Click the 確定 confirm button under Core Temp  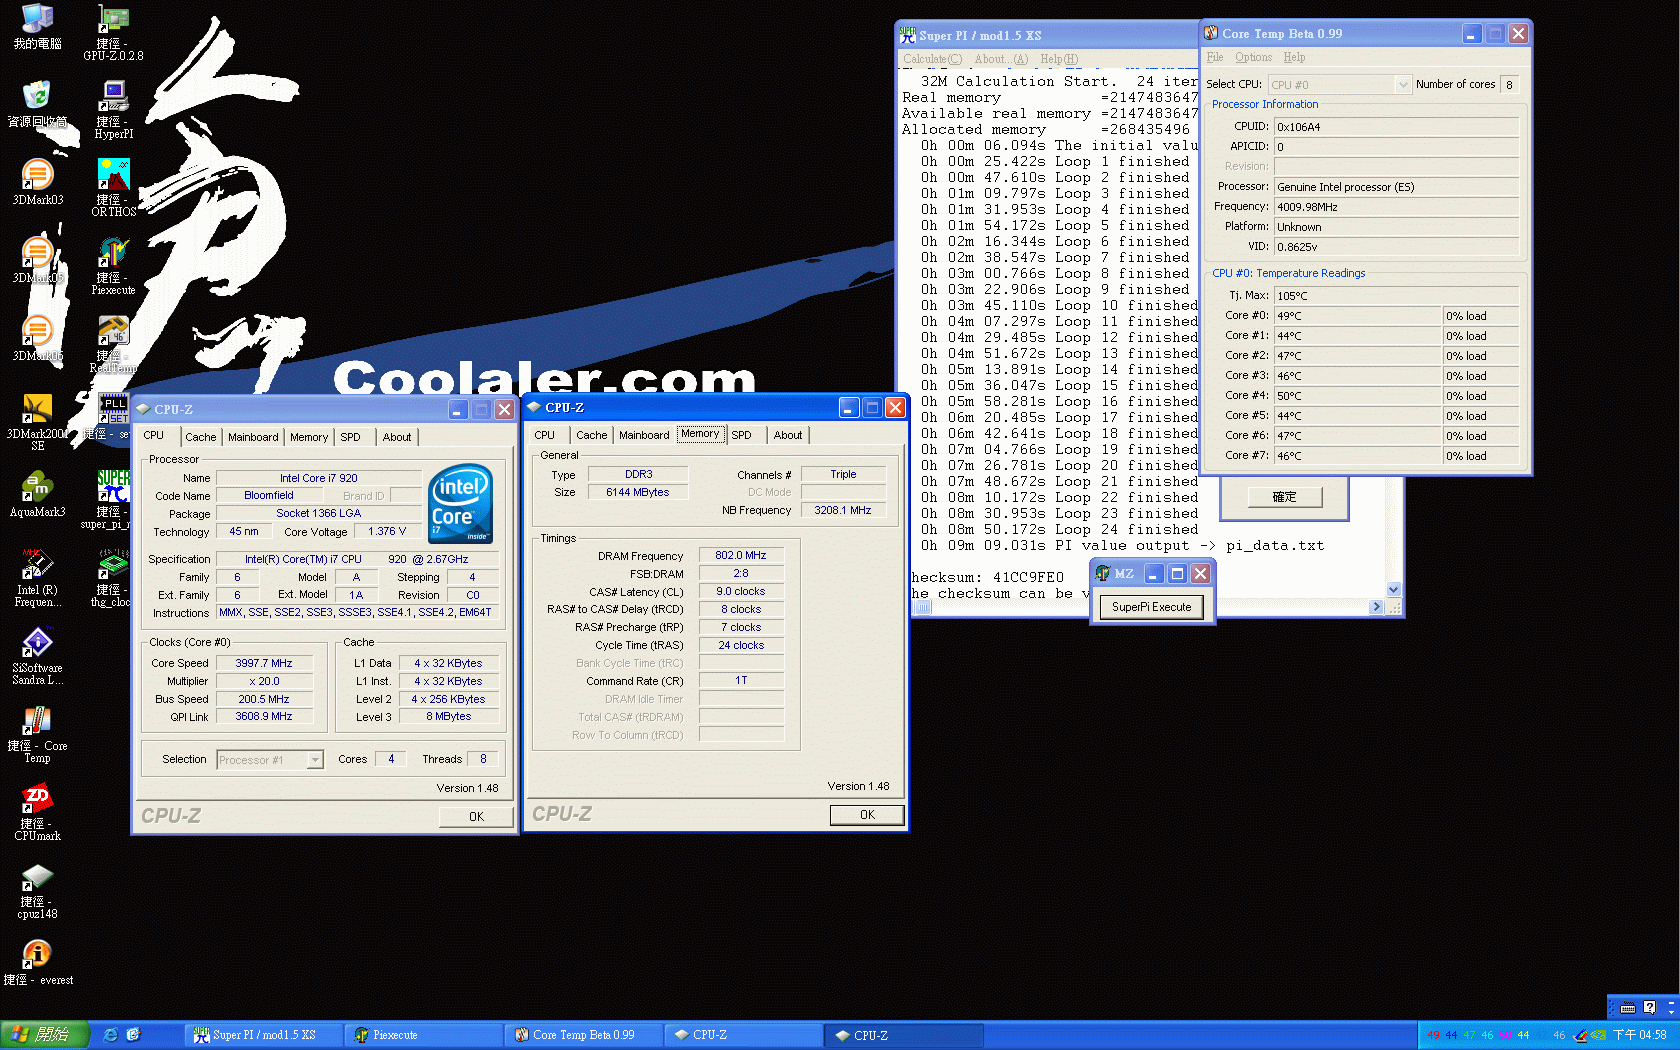click(1284, 497)
